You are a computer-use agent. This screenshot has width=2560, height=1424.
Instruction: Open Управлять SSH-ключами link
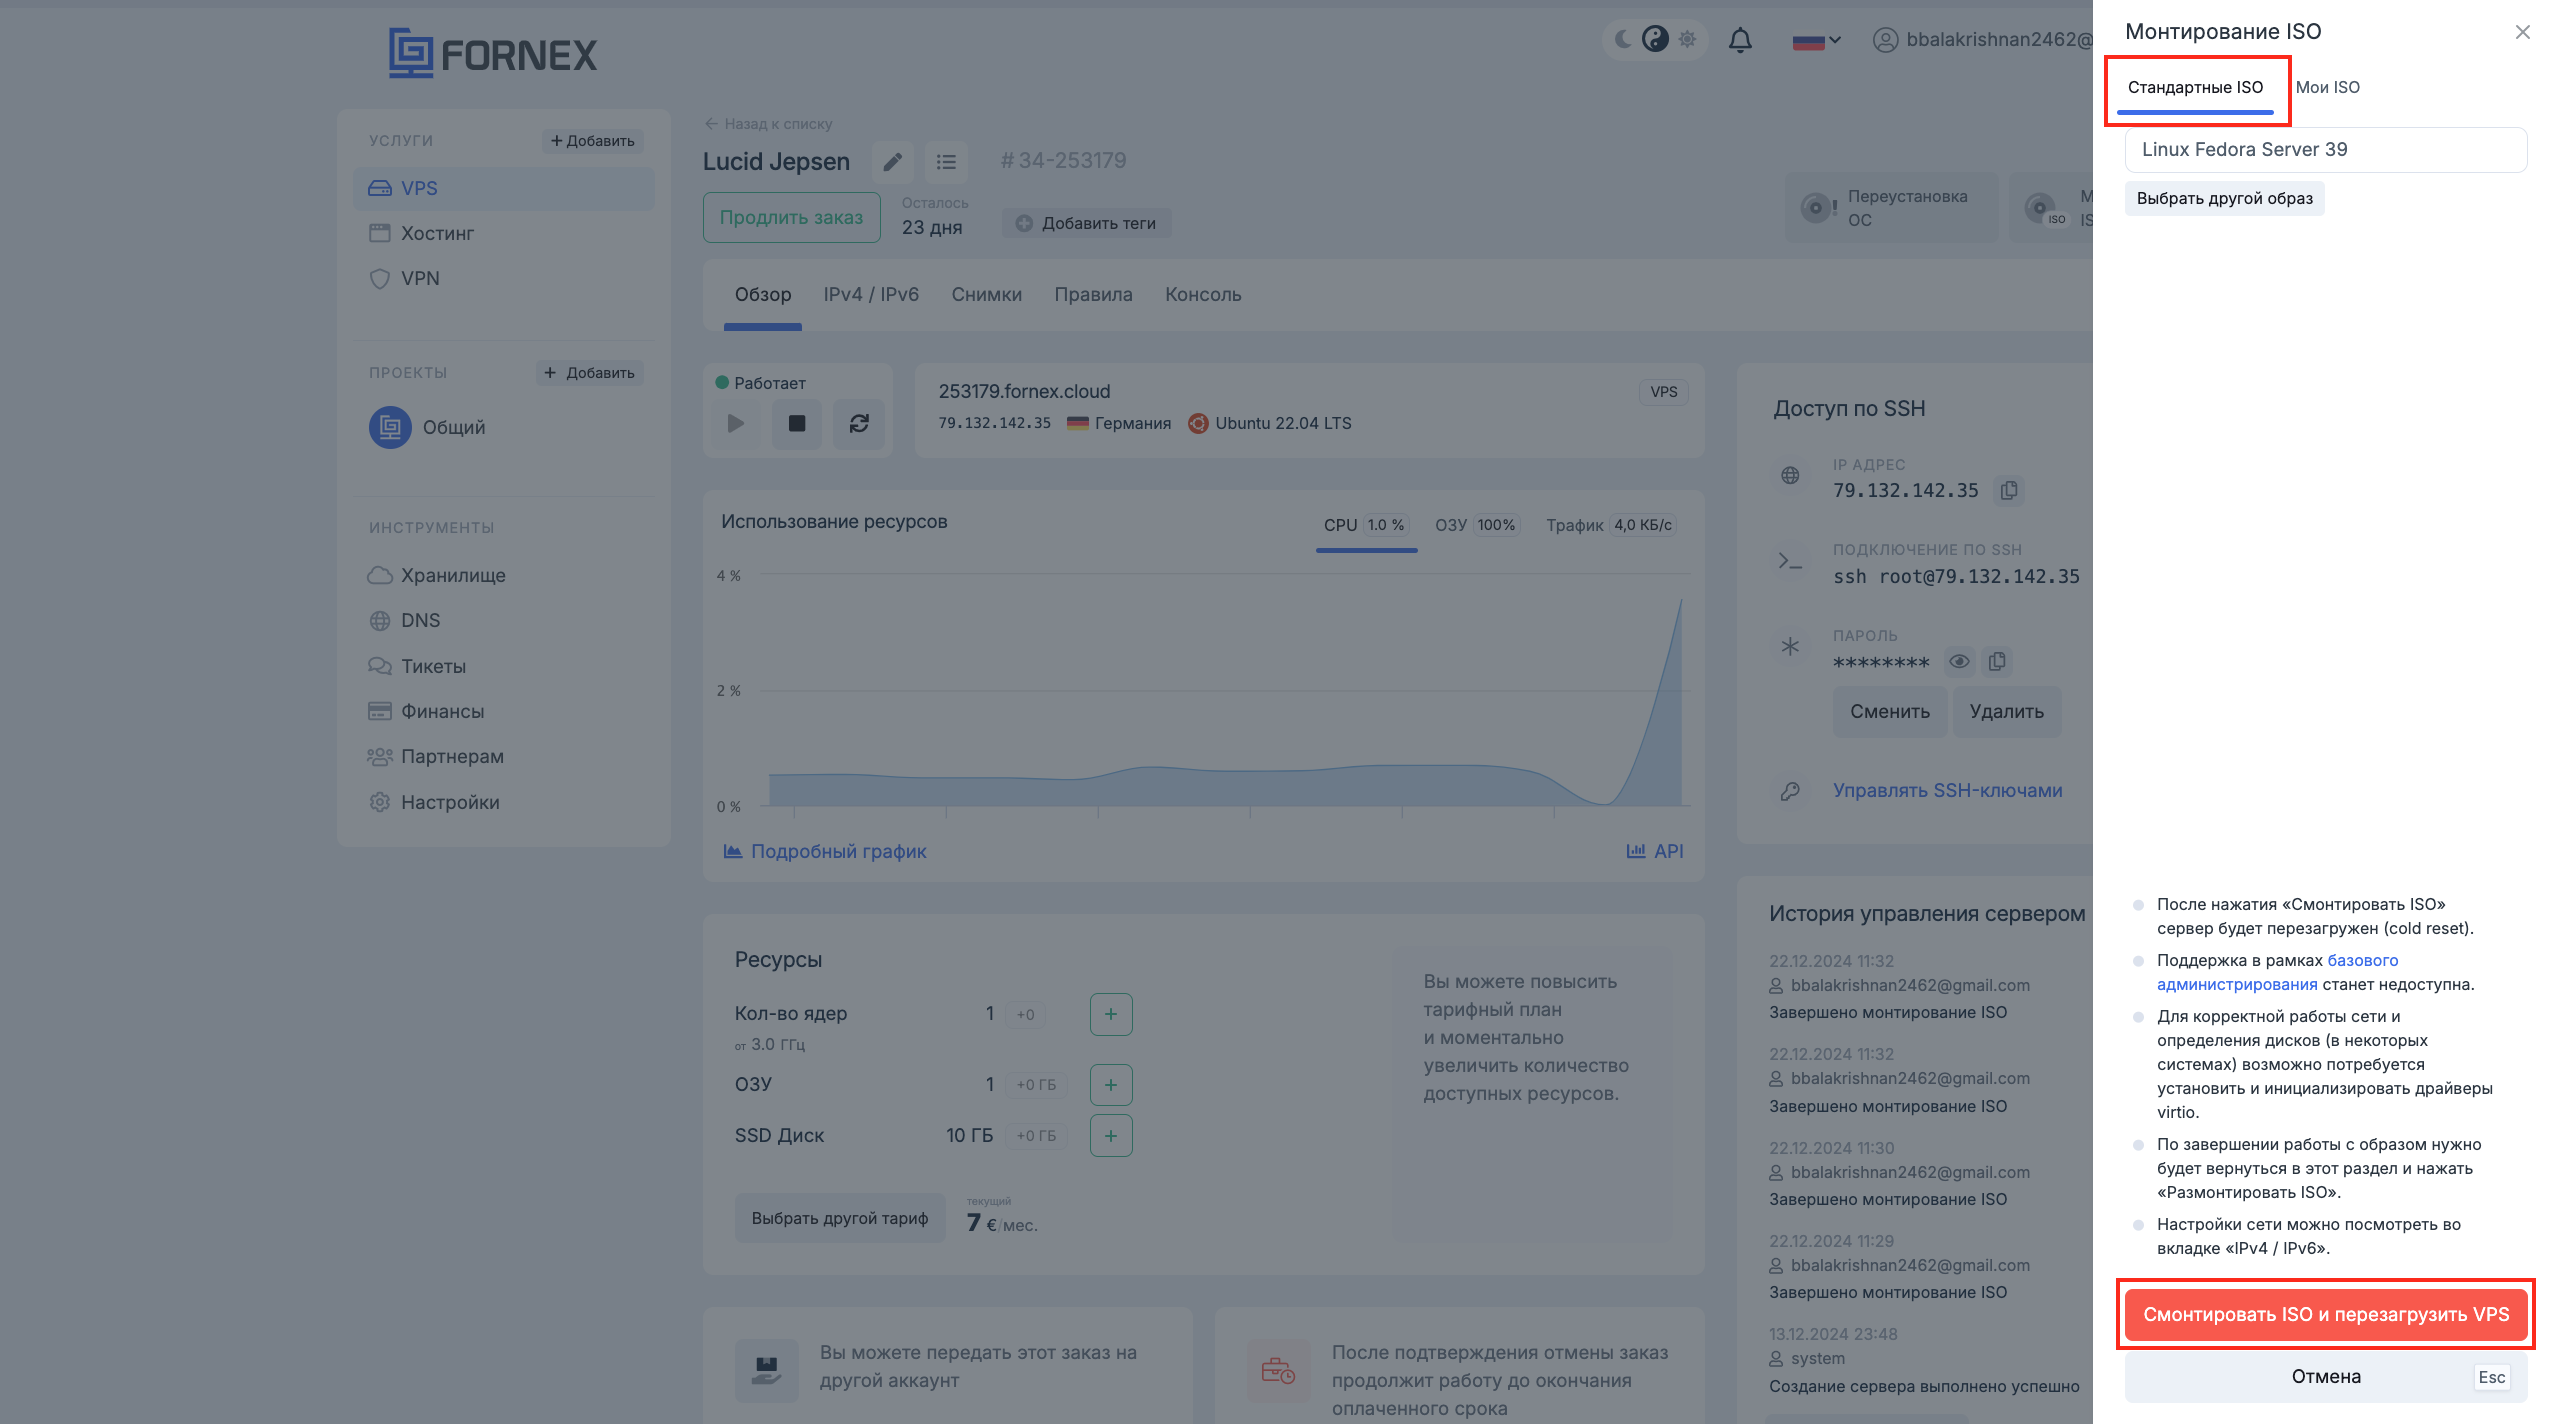coord(1947,790)
